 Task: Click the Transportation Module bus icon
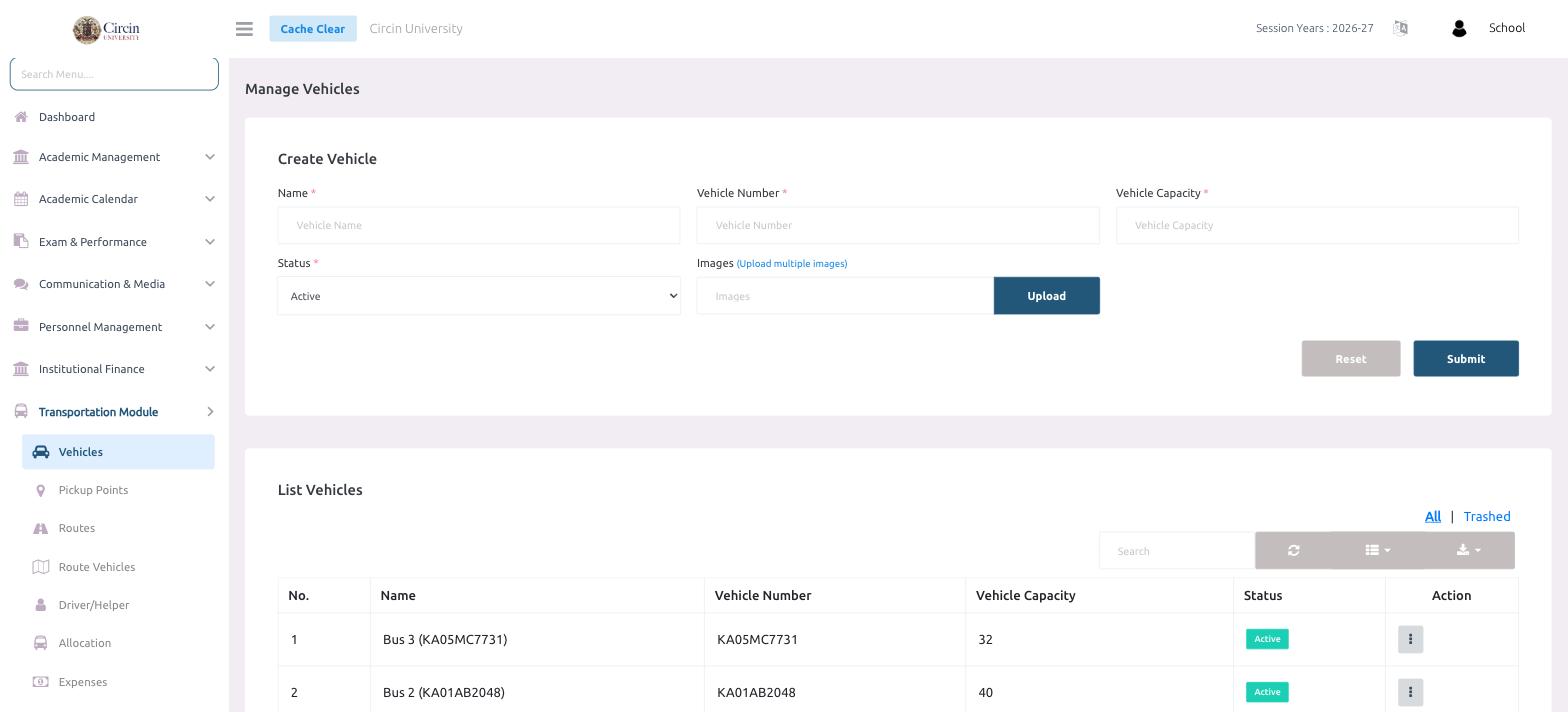[21, 411]
